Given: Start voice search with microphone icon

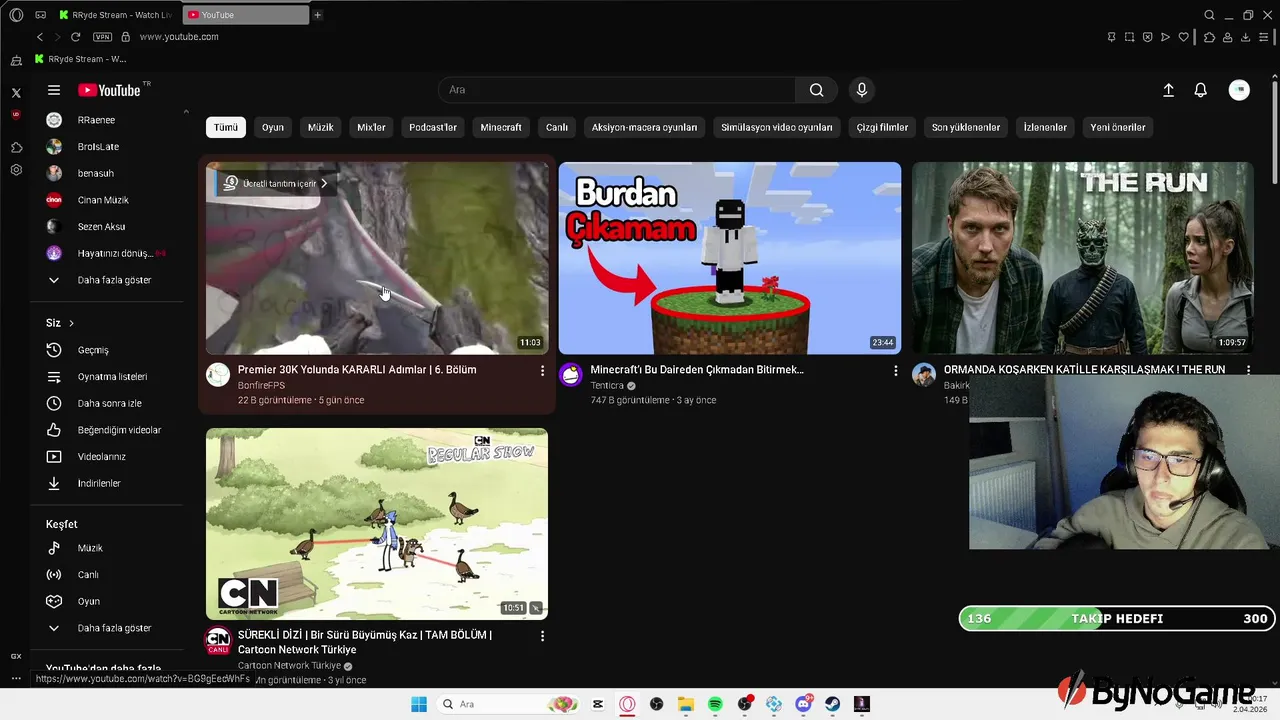Looking at the screenshot, I should (x=862, y=90).
